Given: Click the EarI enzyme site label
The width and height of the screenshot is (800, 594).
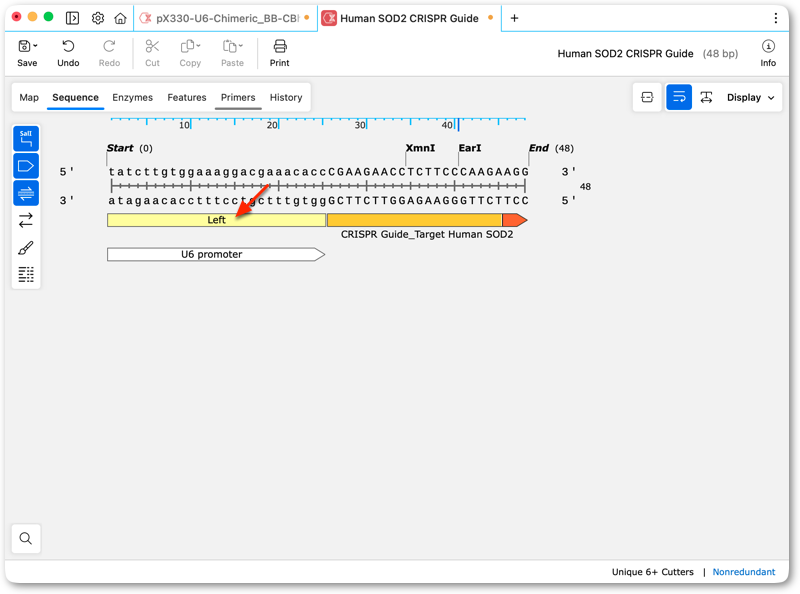Looking at the screenshot, I should click(x=470, y=148).
